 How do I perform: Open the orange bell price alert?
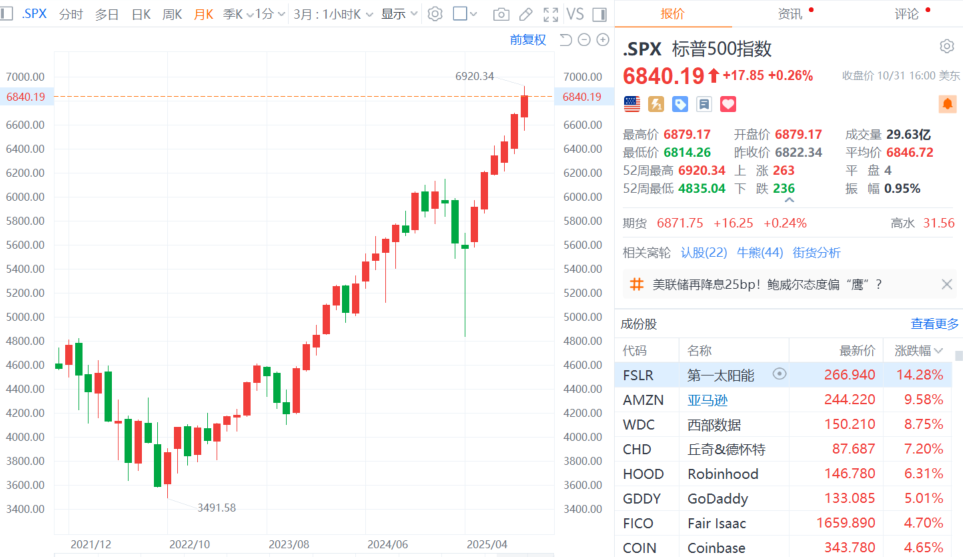click(x=948, y=104)
